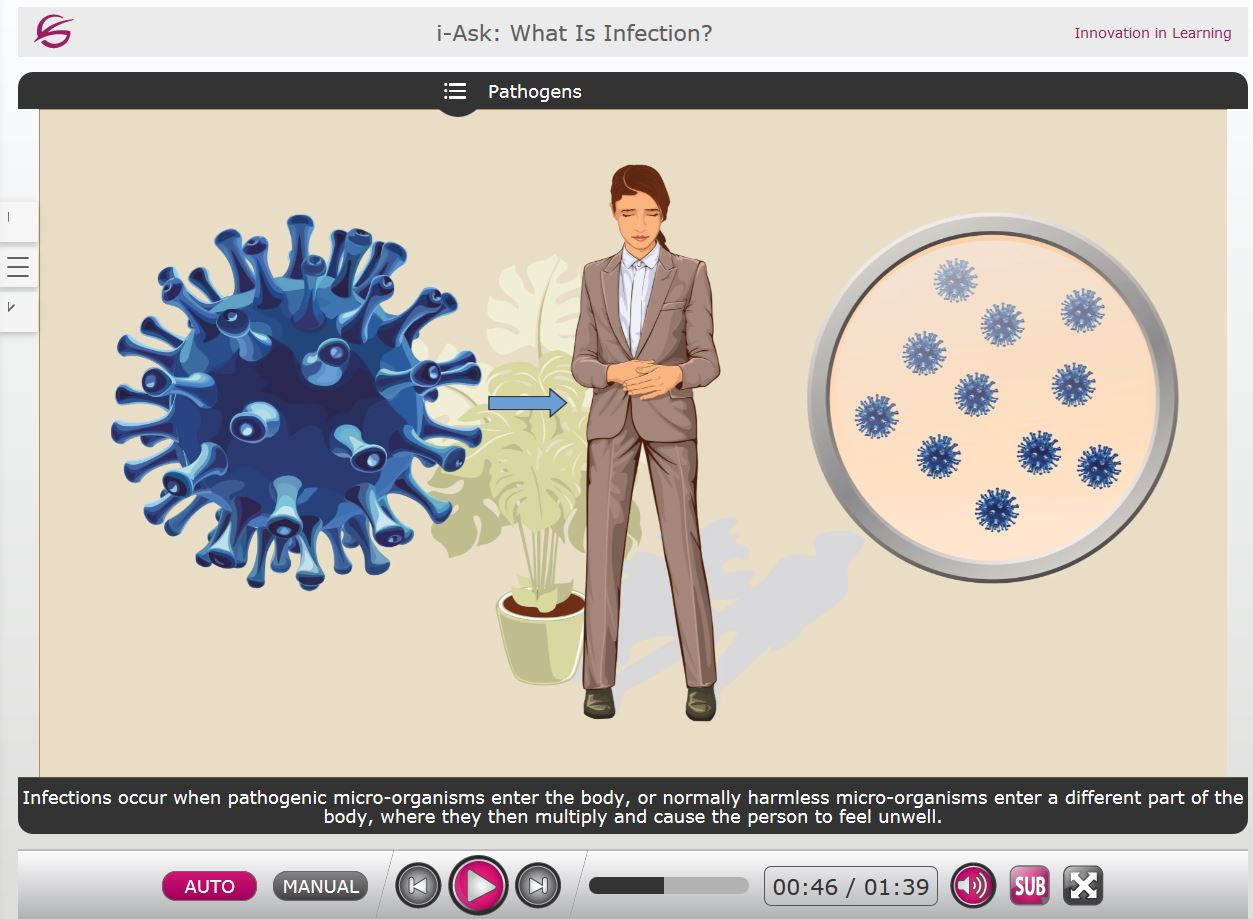Image resolution: width=1253 pixels, height=919 pixels.
Task: Open the list menu icon beside Pathogens
Action: pyautogui.click(x=455, y=91)
